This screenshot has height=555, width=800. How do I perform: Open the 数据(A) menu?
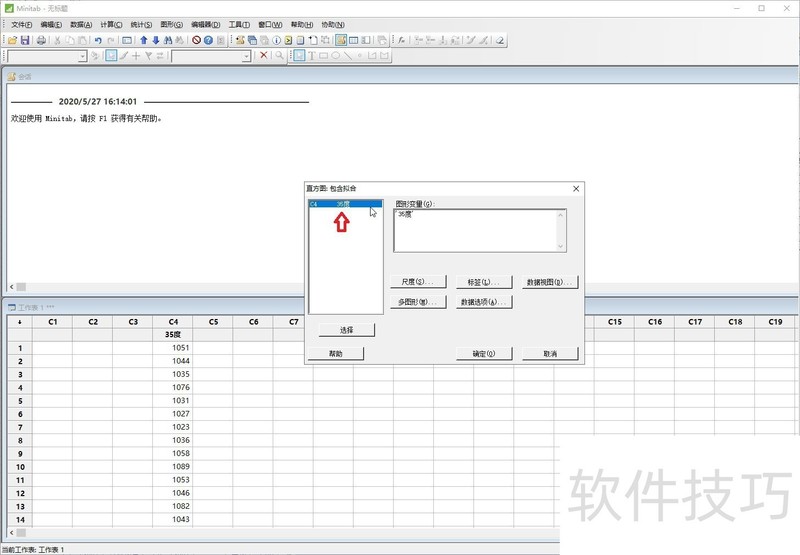point(81,24)
